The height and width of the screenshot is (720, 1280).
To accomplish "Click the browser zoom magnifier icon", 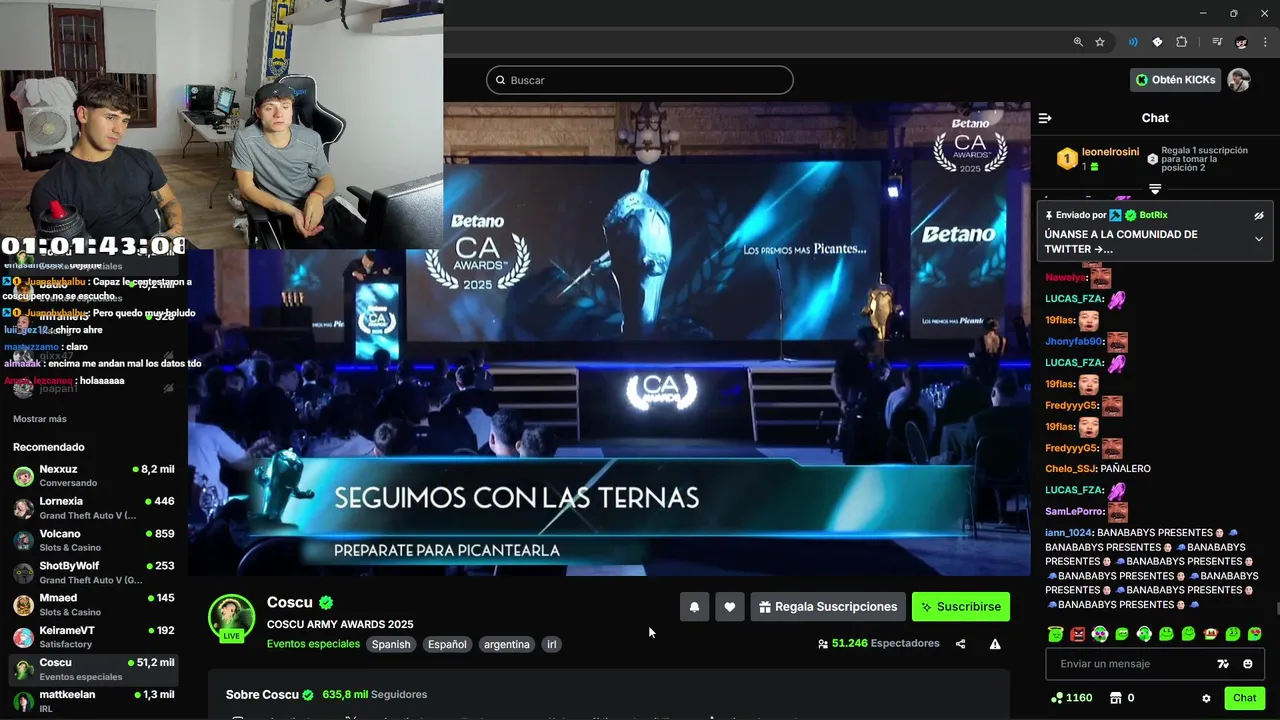I will click(1078, 42).
